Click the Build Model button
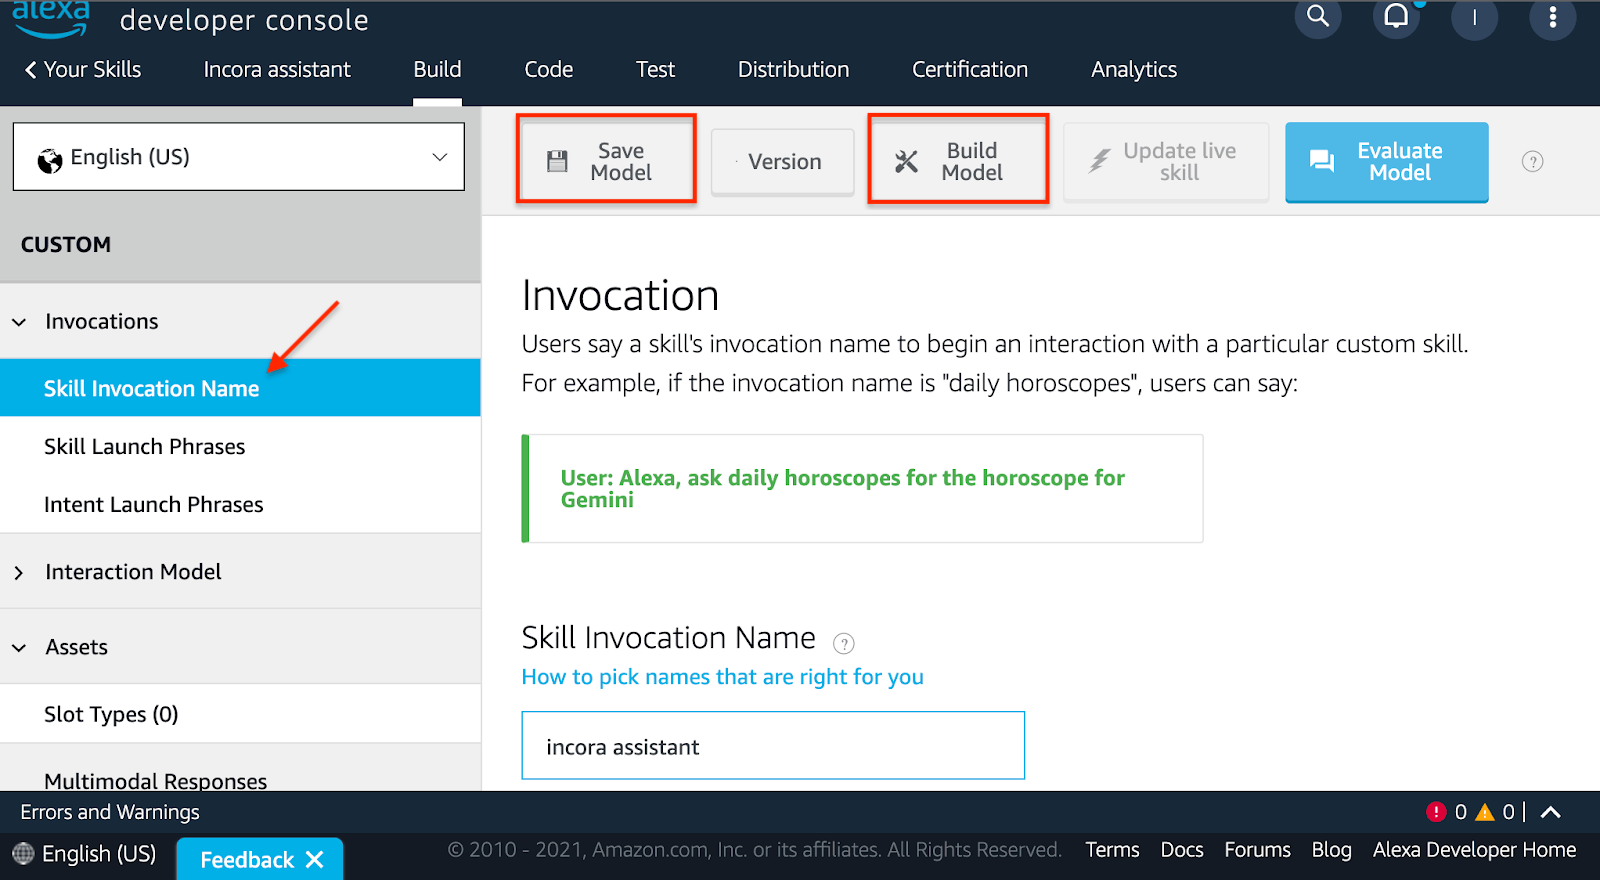 pyautogui.click(x=957, y=161)
